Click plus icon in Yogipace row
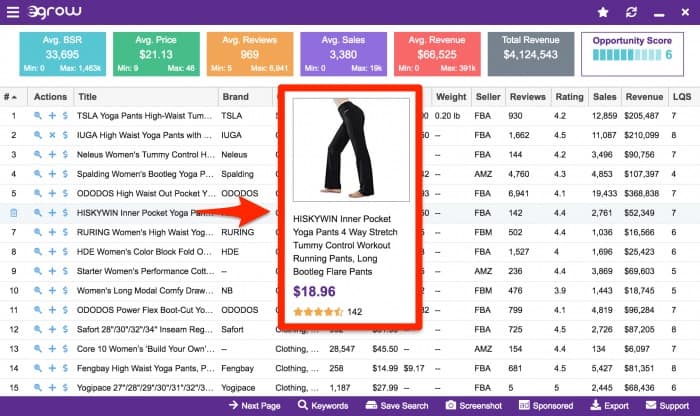700x416 pixels. click(x=52, y=387)
